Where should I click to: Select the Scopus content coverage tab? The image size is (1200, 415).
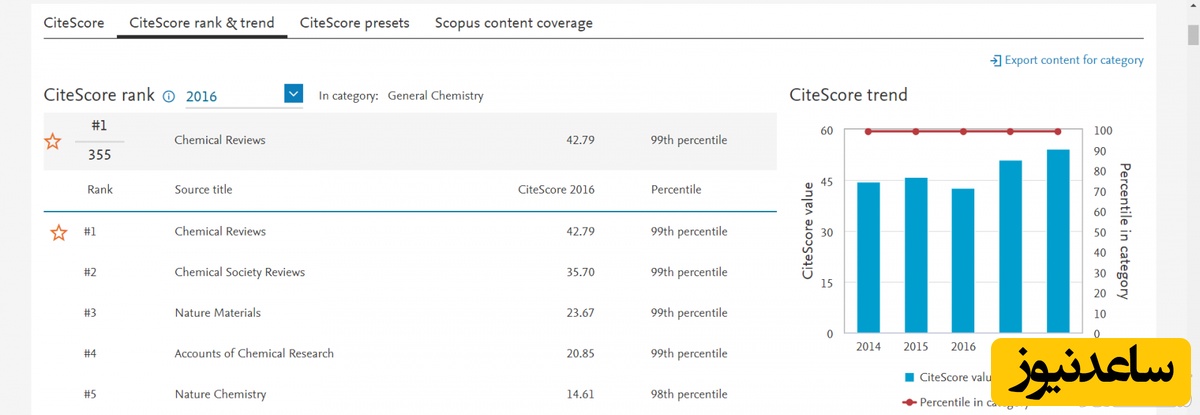pos(513,23)
